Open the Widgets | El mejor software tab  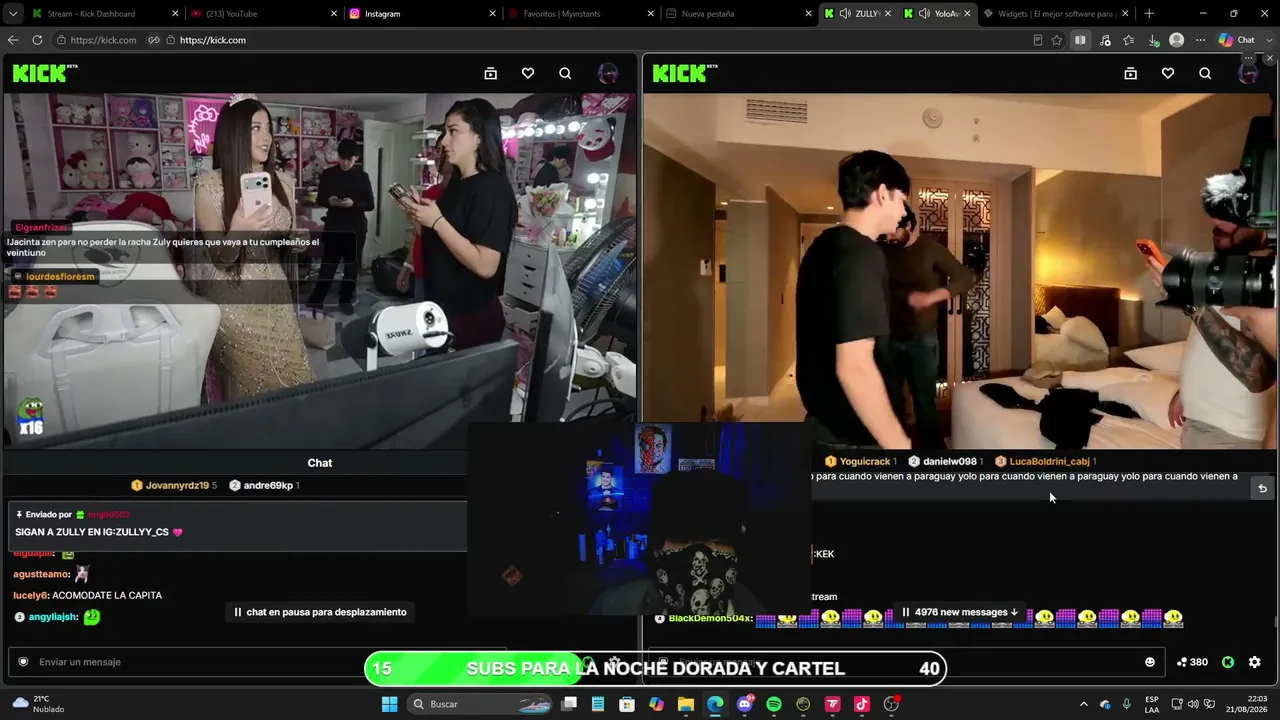1055,14
